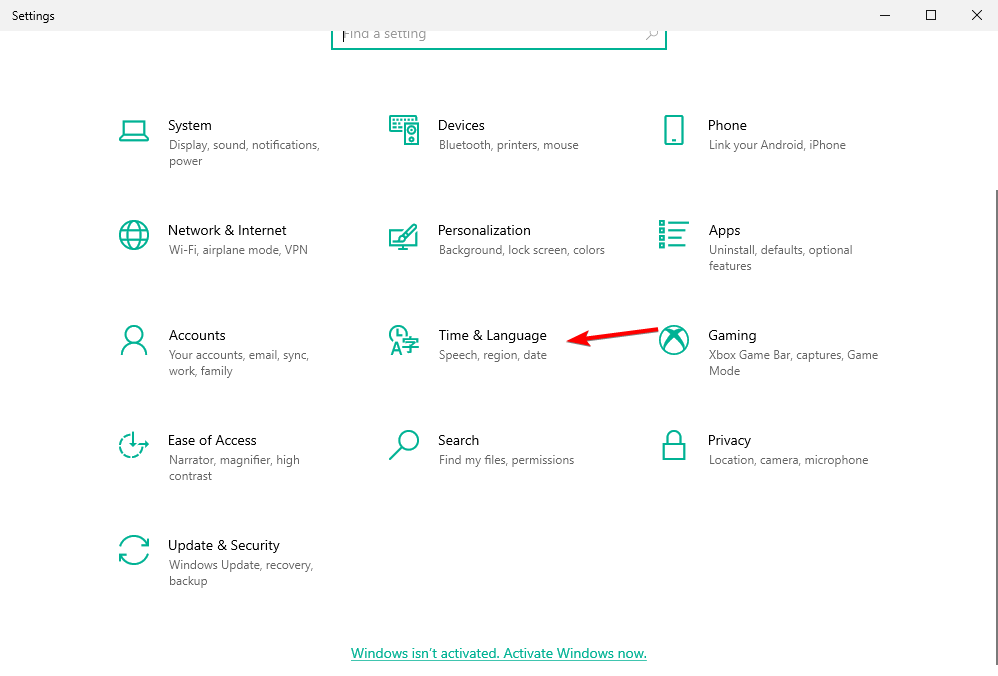Open the System settings title
Screen dimensions: 998x676
click(x=190, y=125)
